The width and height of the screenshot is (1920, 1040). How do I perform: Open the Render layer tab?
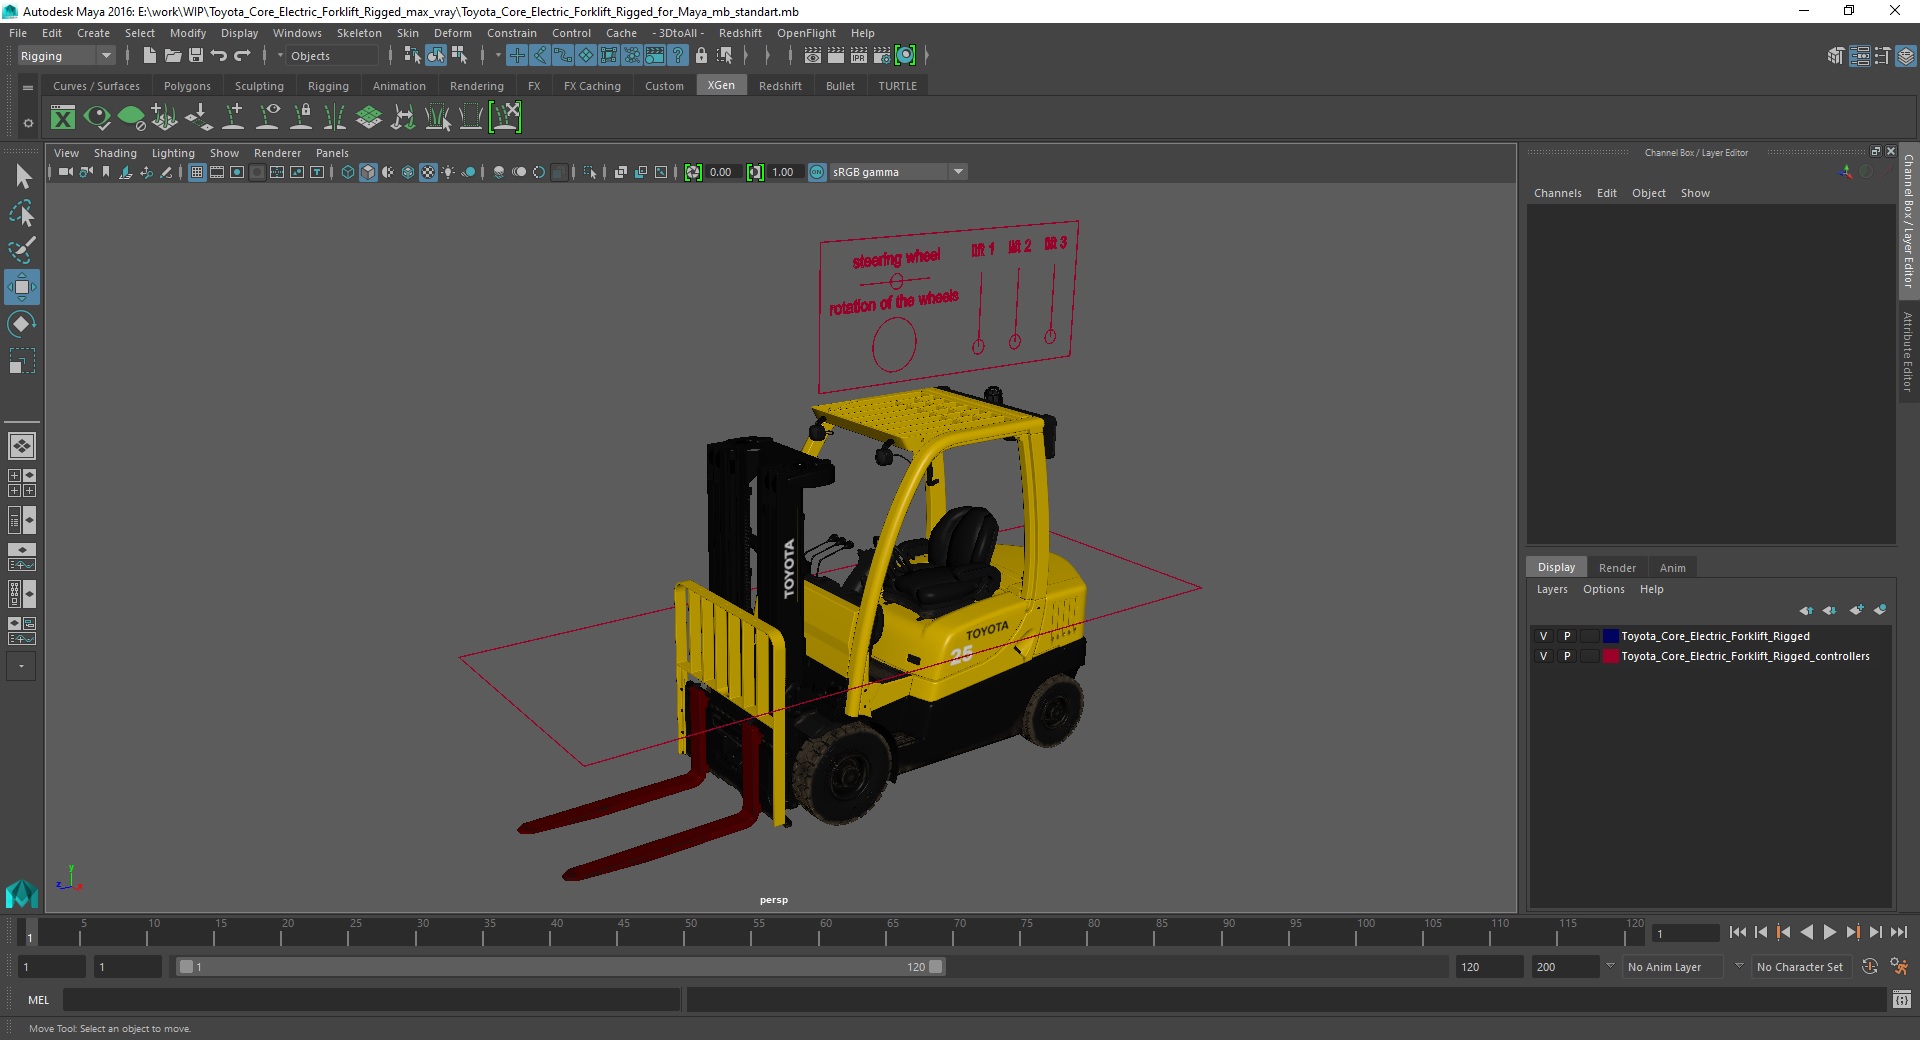click(x=1617, y=568)
